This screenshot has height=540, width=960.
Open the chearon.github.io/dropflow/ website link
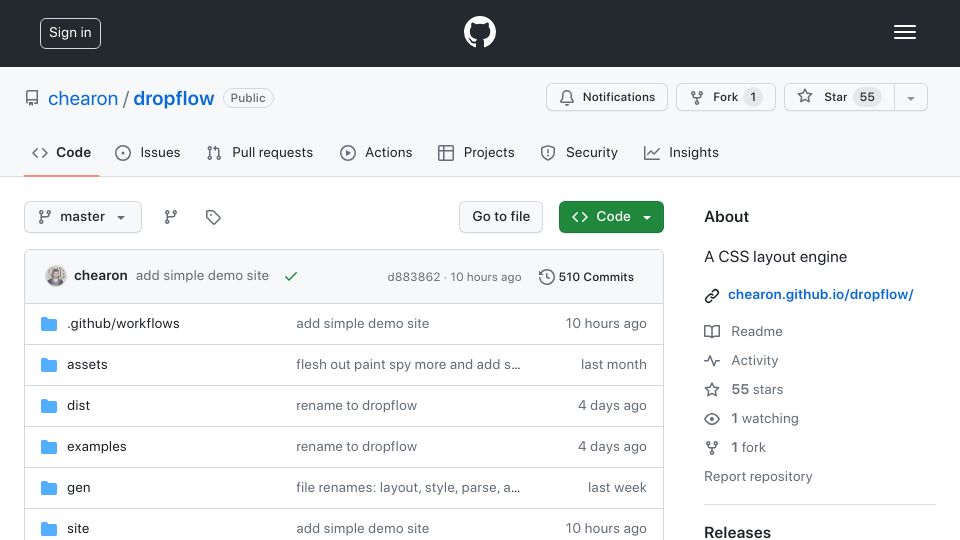[820, 294]
